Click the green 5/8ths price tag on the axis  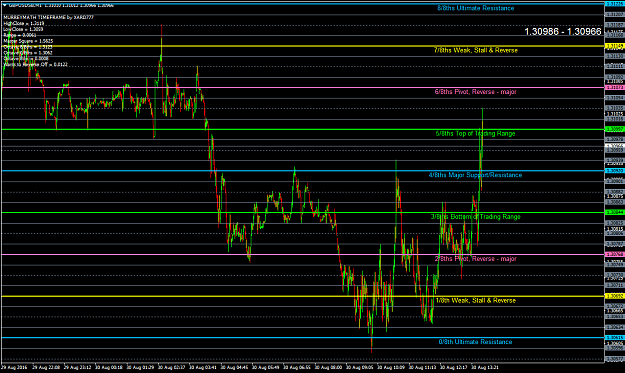coord(615,129)
